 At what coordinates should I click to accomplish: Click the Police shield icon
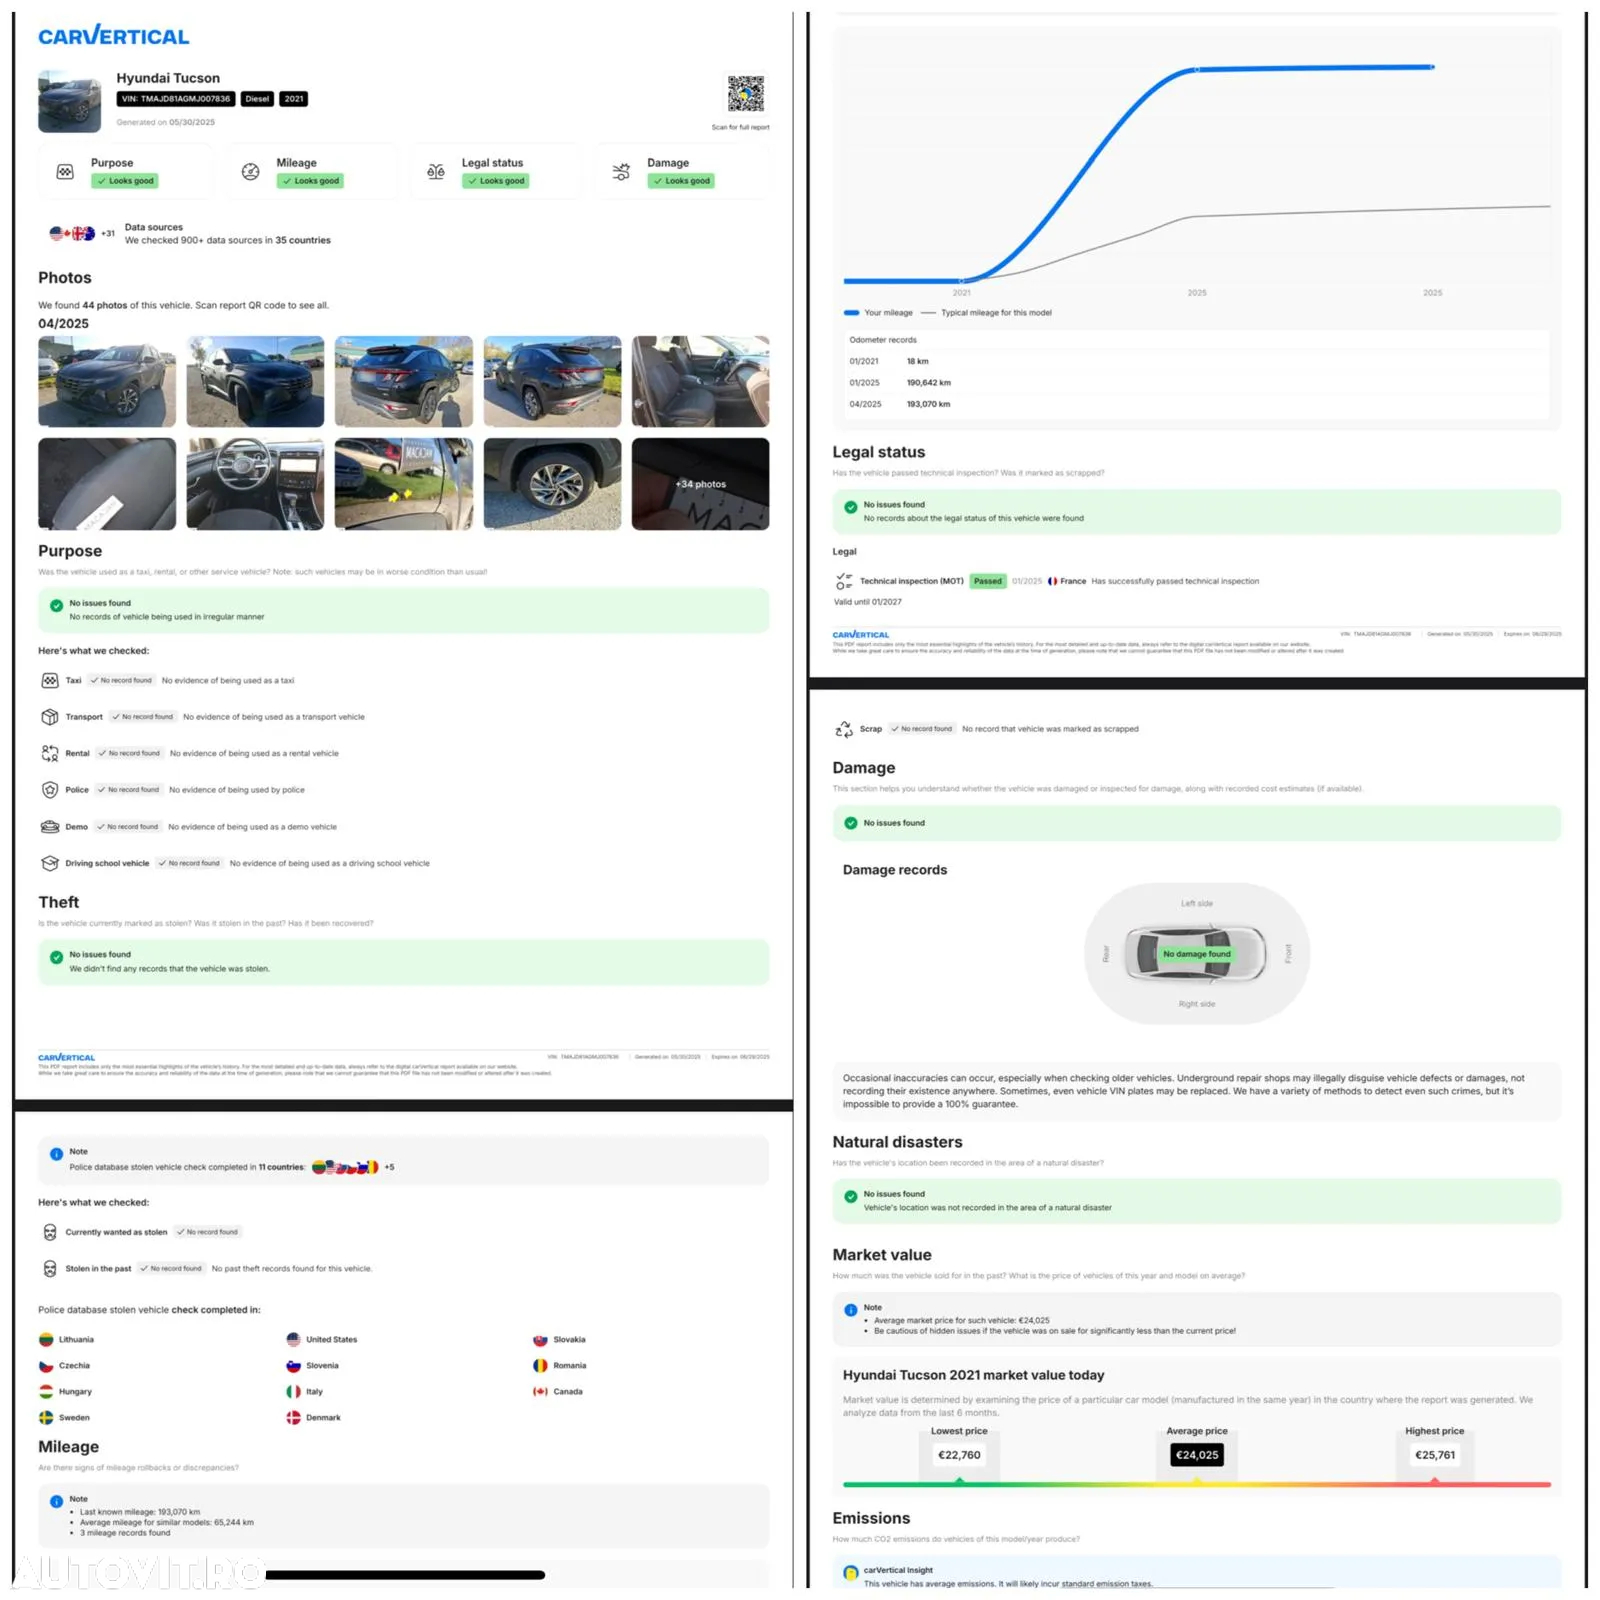49,790
